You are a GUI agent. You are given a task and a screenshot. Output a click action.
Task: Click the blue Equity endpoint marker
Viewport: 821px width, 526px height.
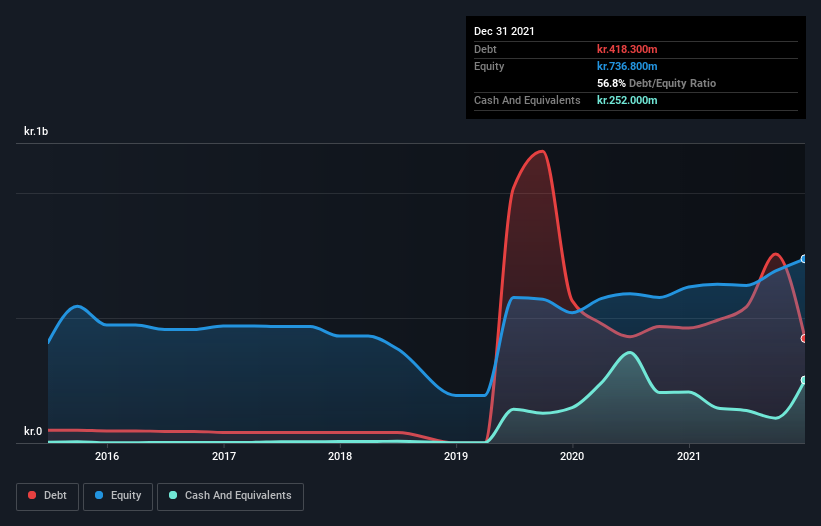[804, 259]
